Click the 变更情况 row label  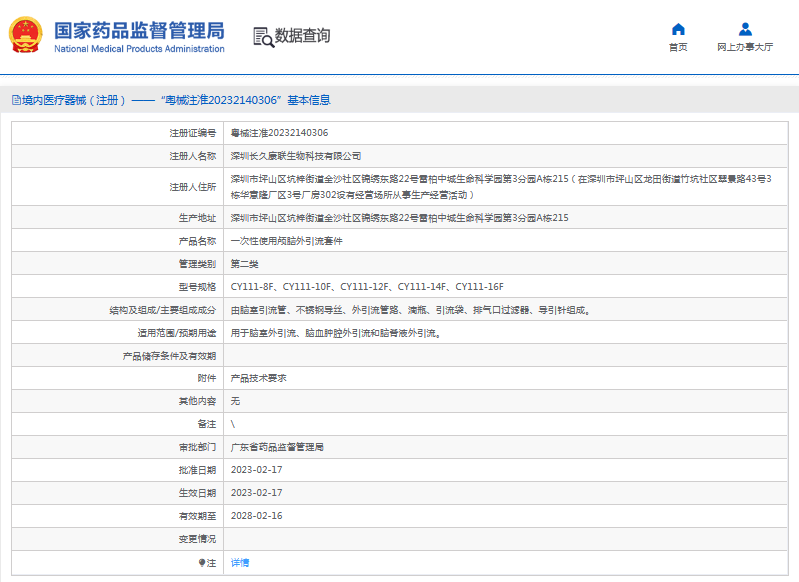(197, 539)
